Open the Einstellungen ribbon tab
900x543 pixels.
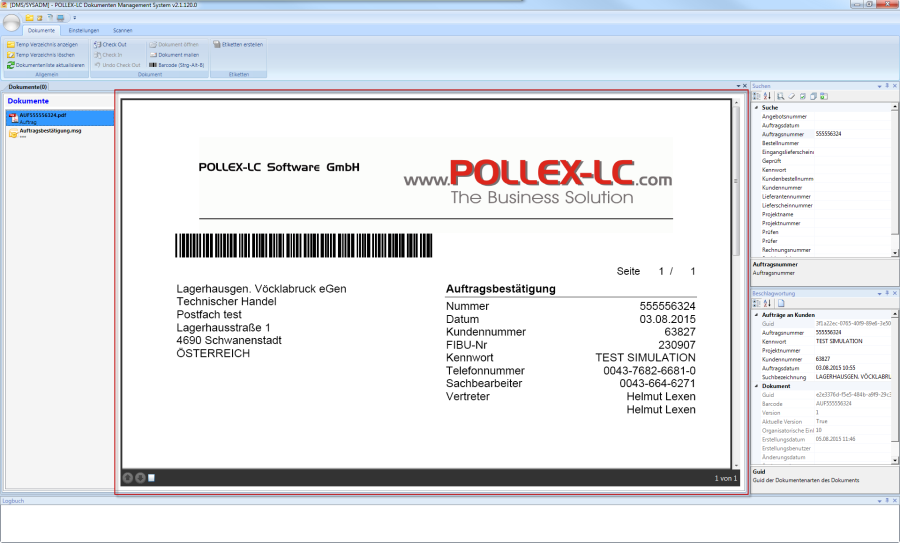(84, 30)
